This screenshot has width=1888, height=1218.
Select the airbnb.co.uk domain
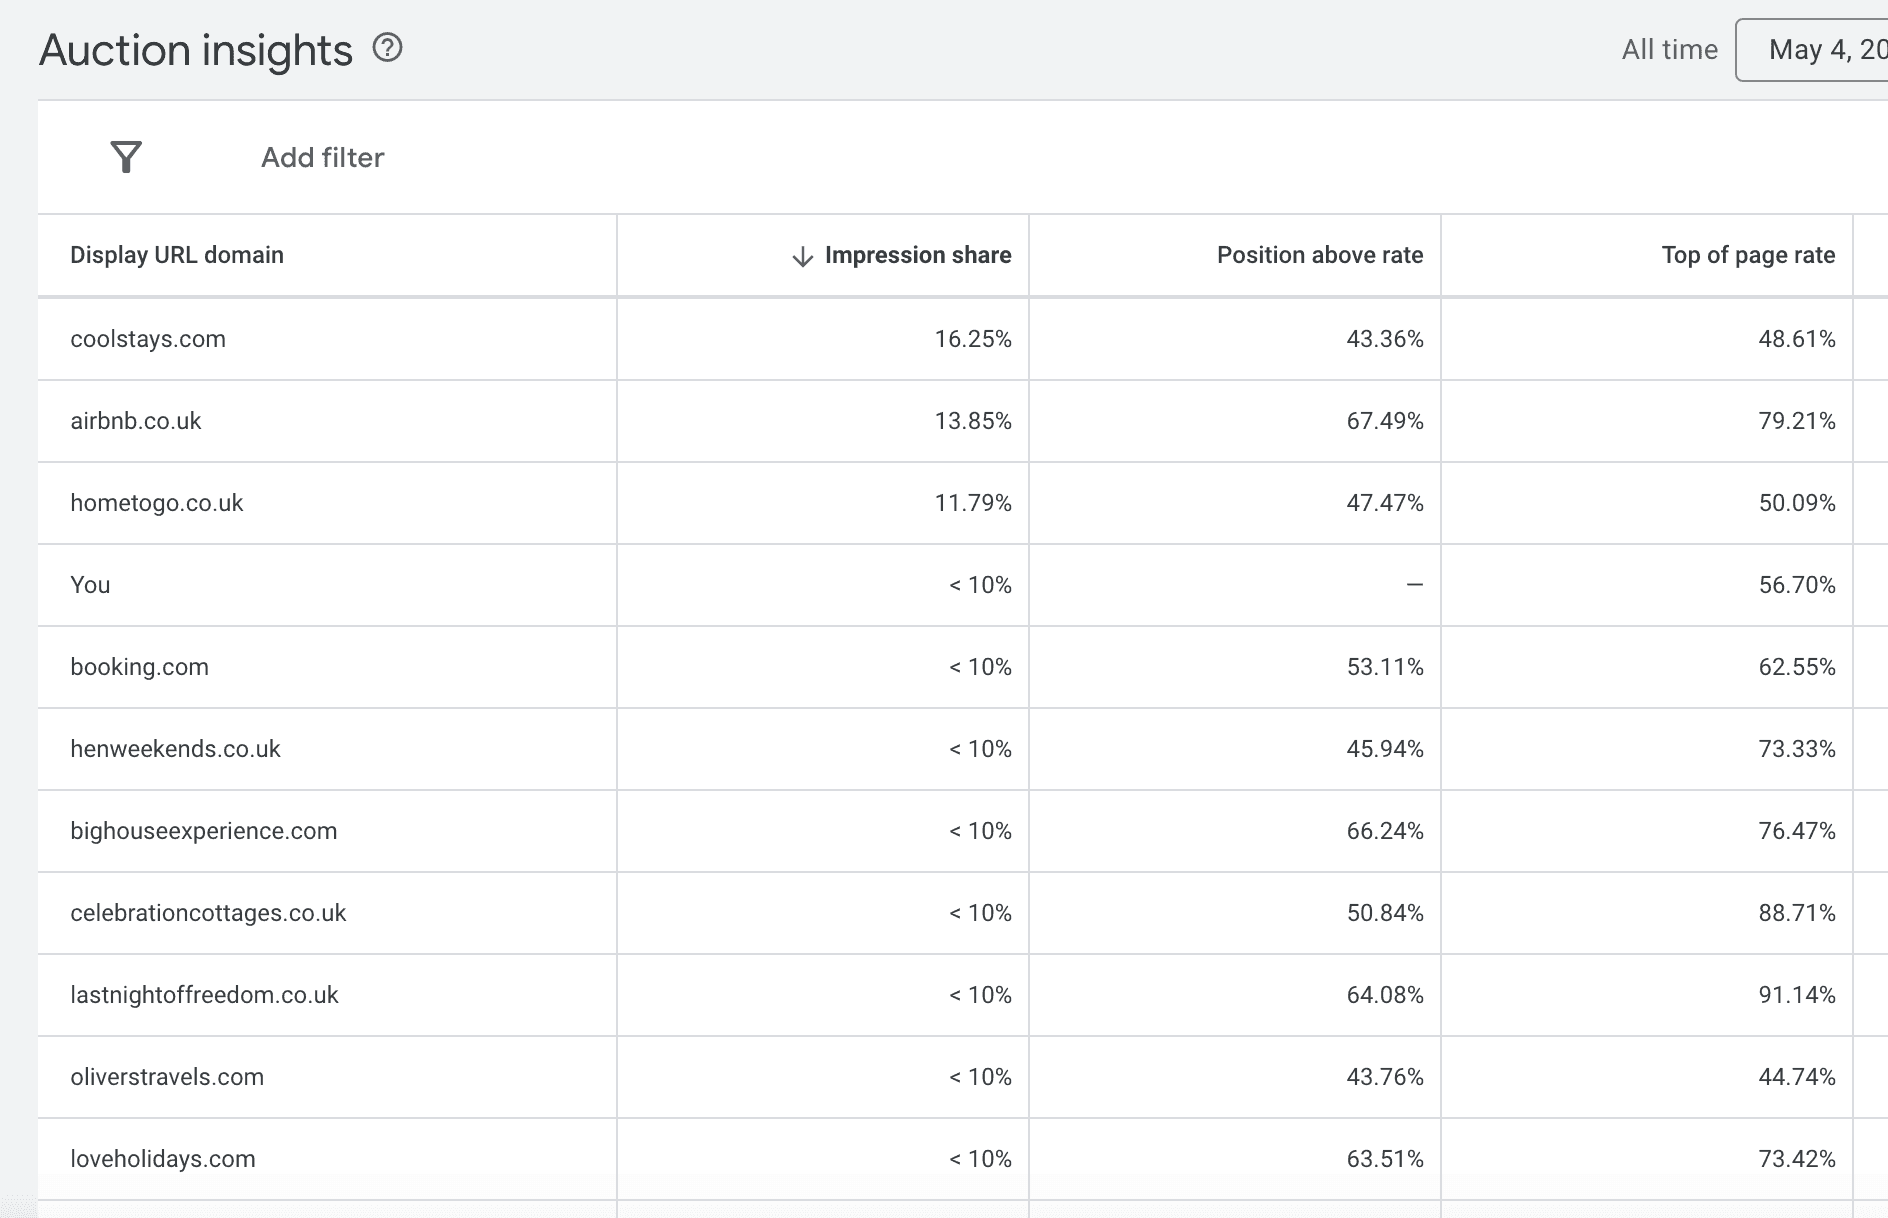click(x=136, y=421)
